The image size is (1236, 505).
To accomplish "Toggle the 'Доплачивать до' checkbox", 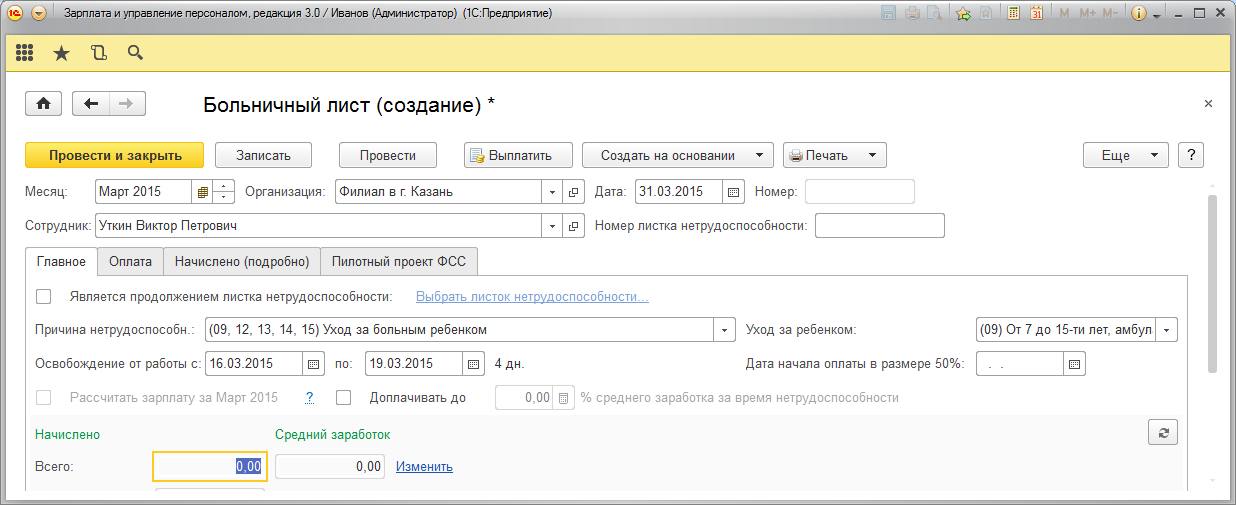I will point(344,398).
